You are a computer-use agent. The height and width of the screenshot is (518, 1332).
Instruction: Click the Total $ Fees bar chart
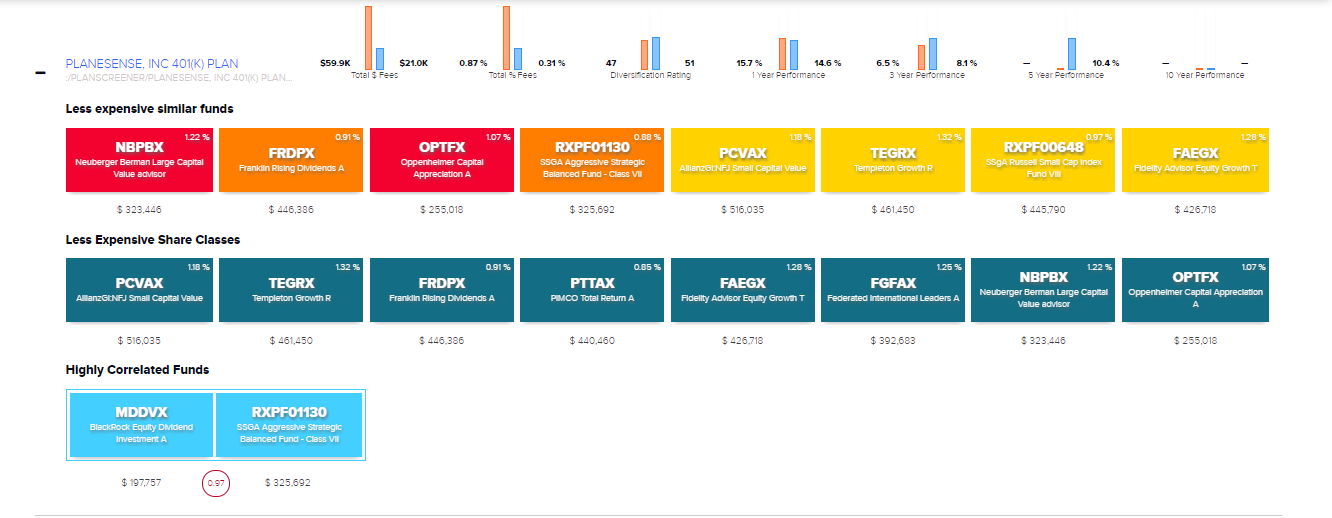coord(374,40)
